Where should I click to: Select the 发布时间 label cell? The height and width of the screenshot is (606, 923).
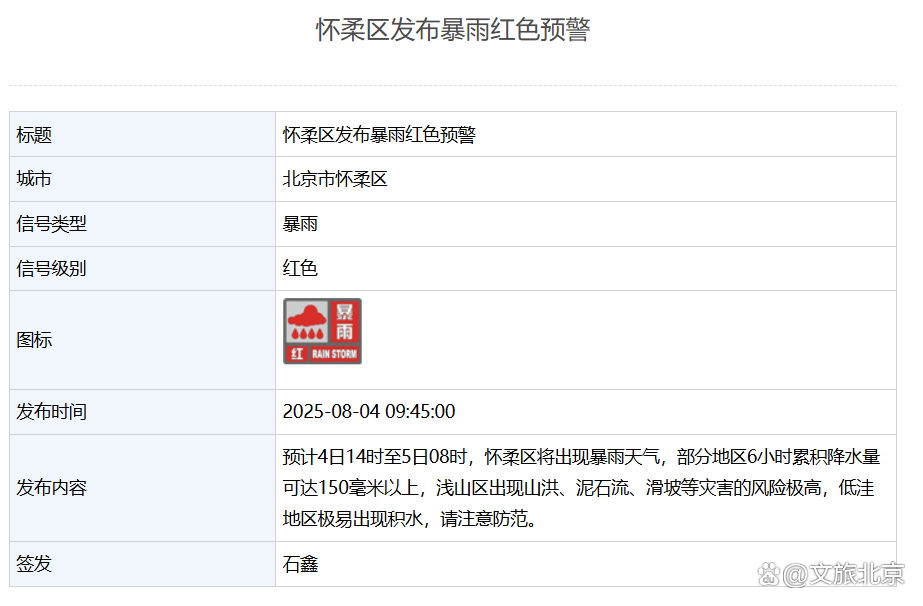pyautogui.click(x=52, y=412)
